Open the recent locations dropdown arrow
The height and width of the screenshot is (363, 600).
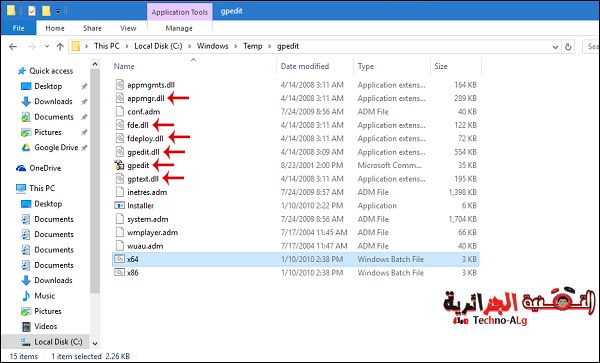47,46
